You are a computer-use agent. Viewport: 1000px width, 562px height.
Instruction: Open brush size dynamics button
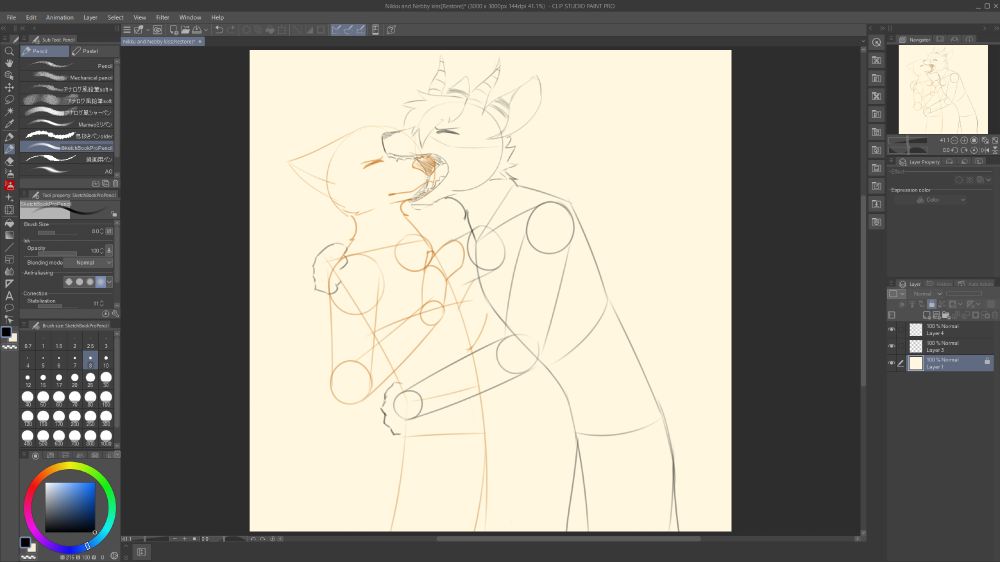(109, 231)
